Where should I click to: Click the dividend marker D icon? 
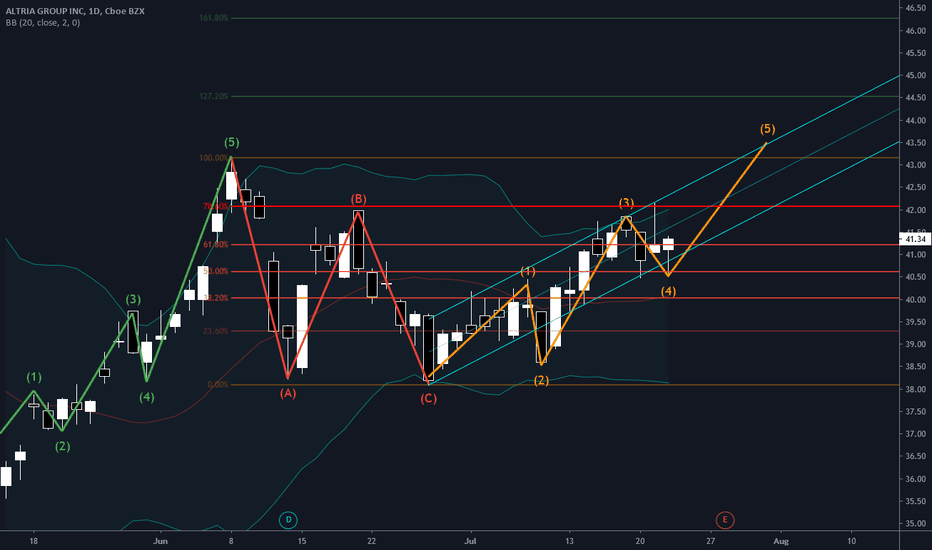tap(288, 520)
